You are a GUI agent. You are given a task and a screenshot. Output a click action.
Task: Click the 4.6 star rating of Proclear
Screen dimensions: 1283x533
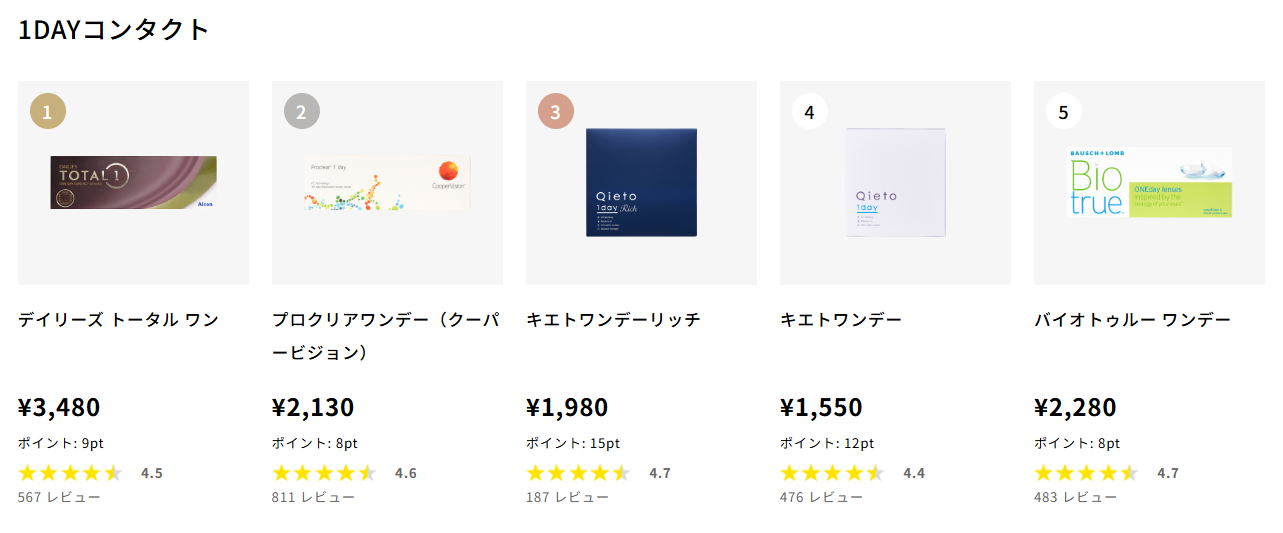(344, 473)
